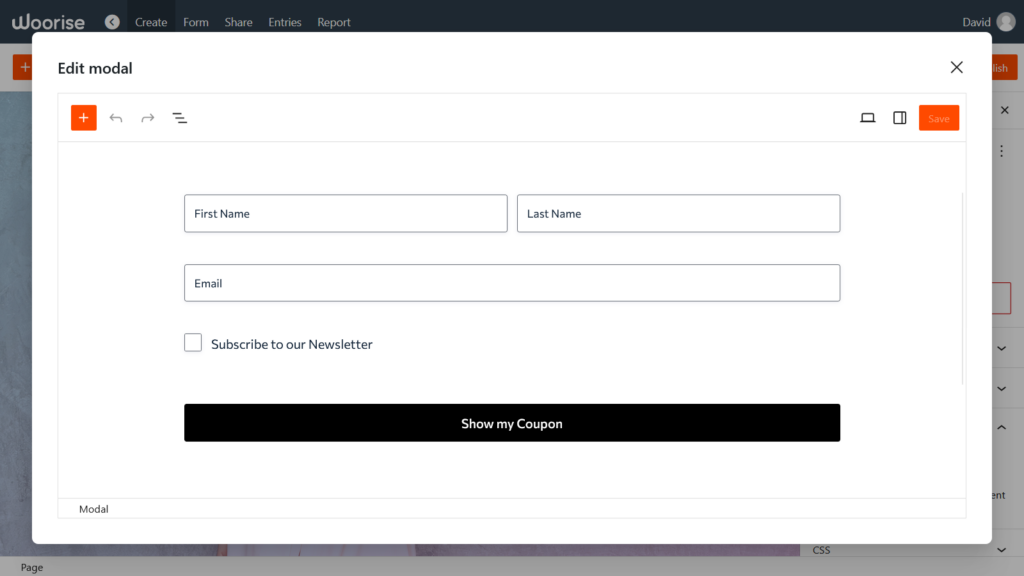
Task: Collapse the expanded section with the up chevron
Action: (x=1001, y=427)
